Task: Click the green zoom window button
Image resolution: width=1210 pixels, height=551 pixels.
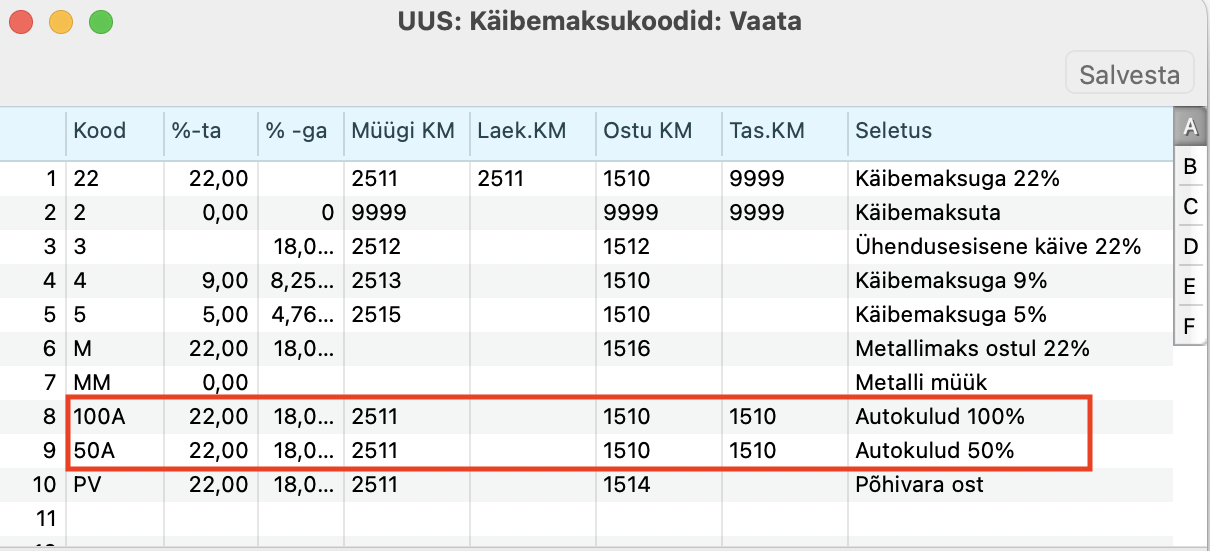Action: 101,21
